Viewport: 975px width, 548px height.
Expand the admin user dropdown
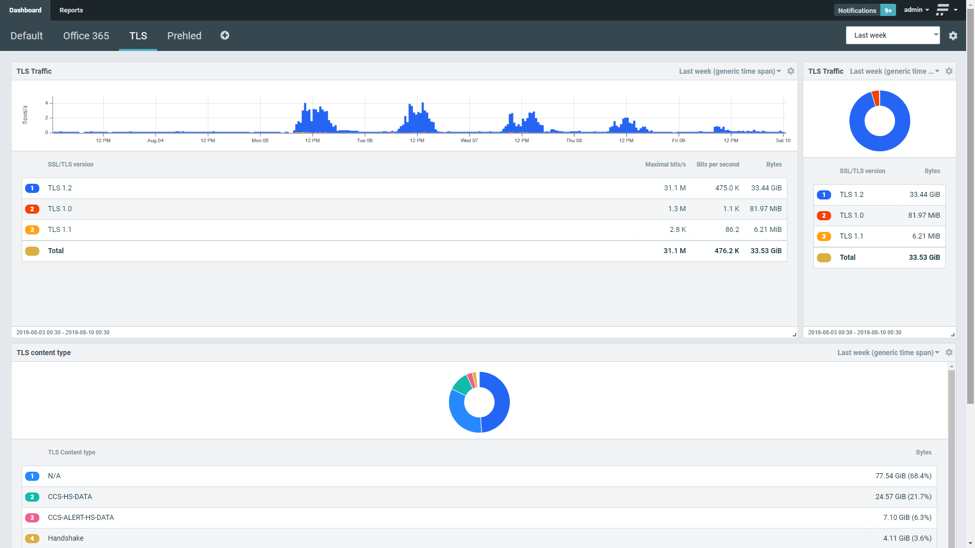point(916,10)
